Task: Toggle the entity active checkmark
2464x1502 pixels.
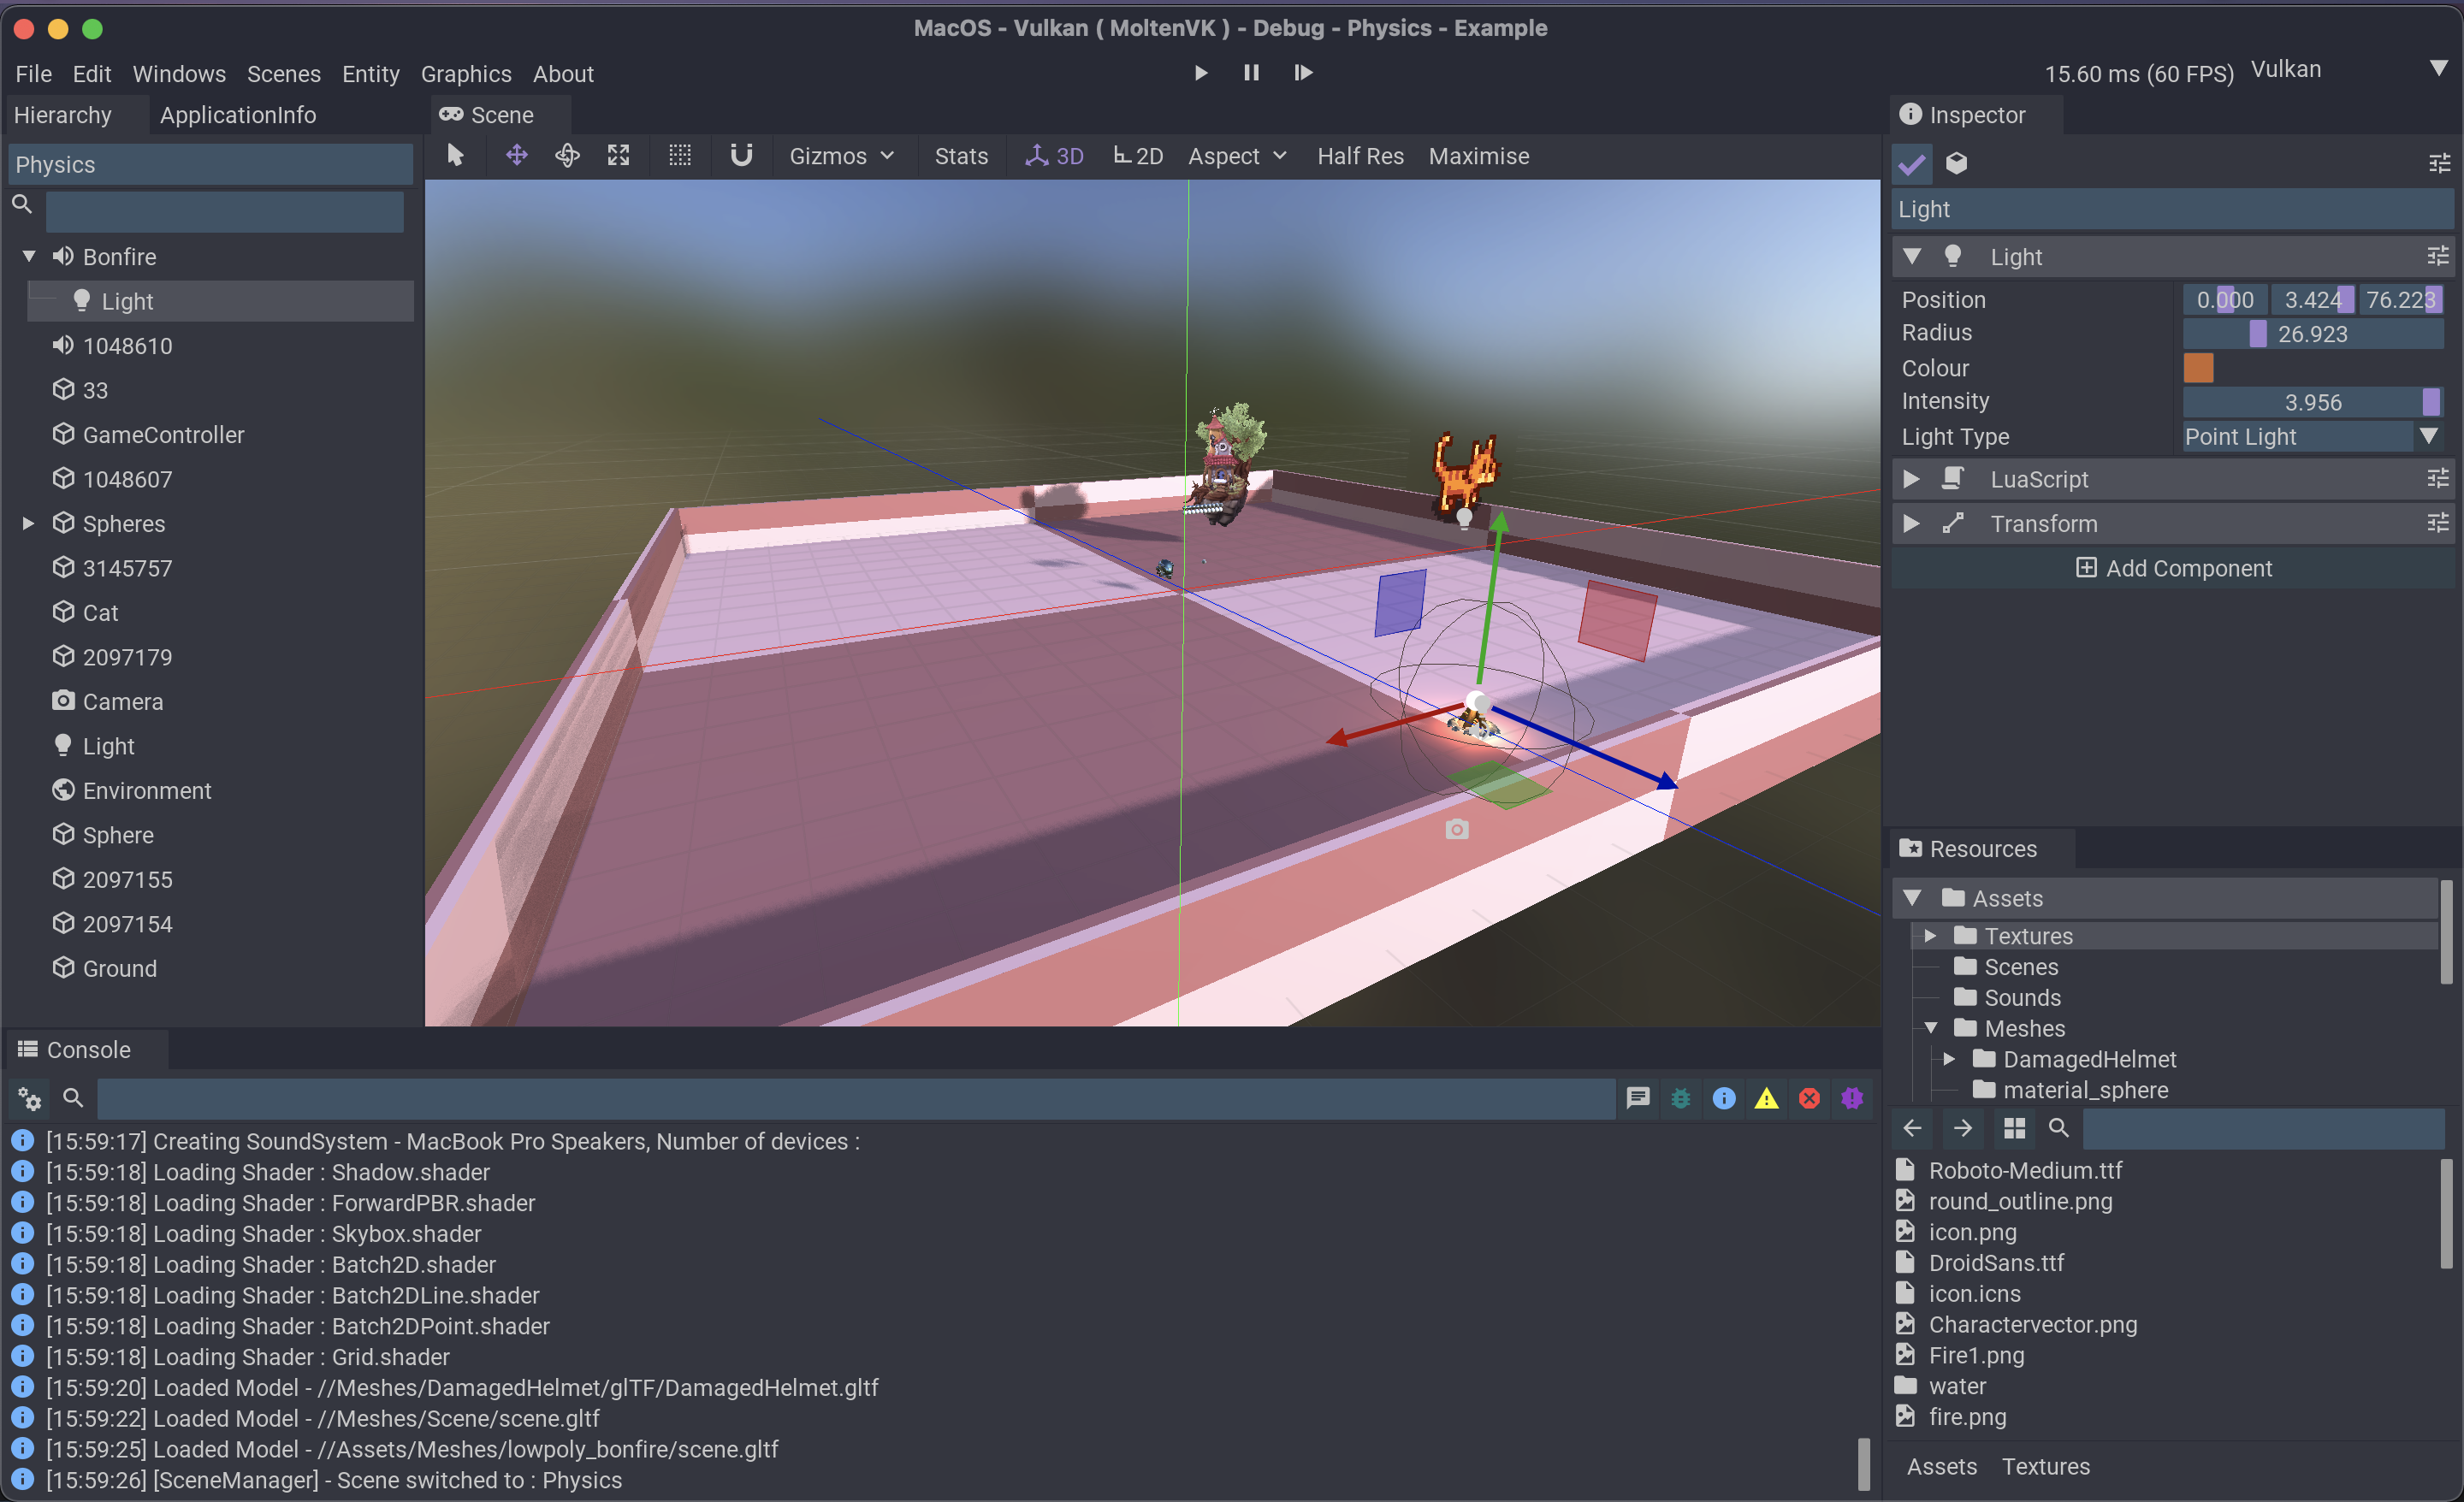Action: pos(1911,163)
